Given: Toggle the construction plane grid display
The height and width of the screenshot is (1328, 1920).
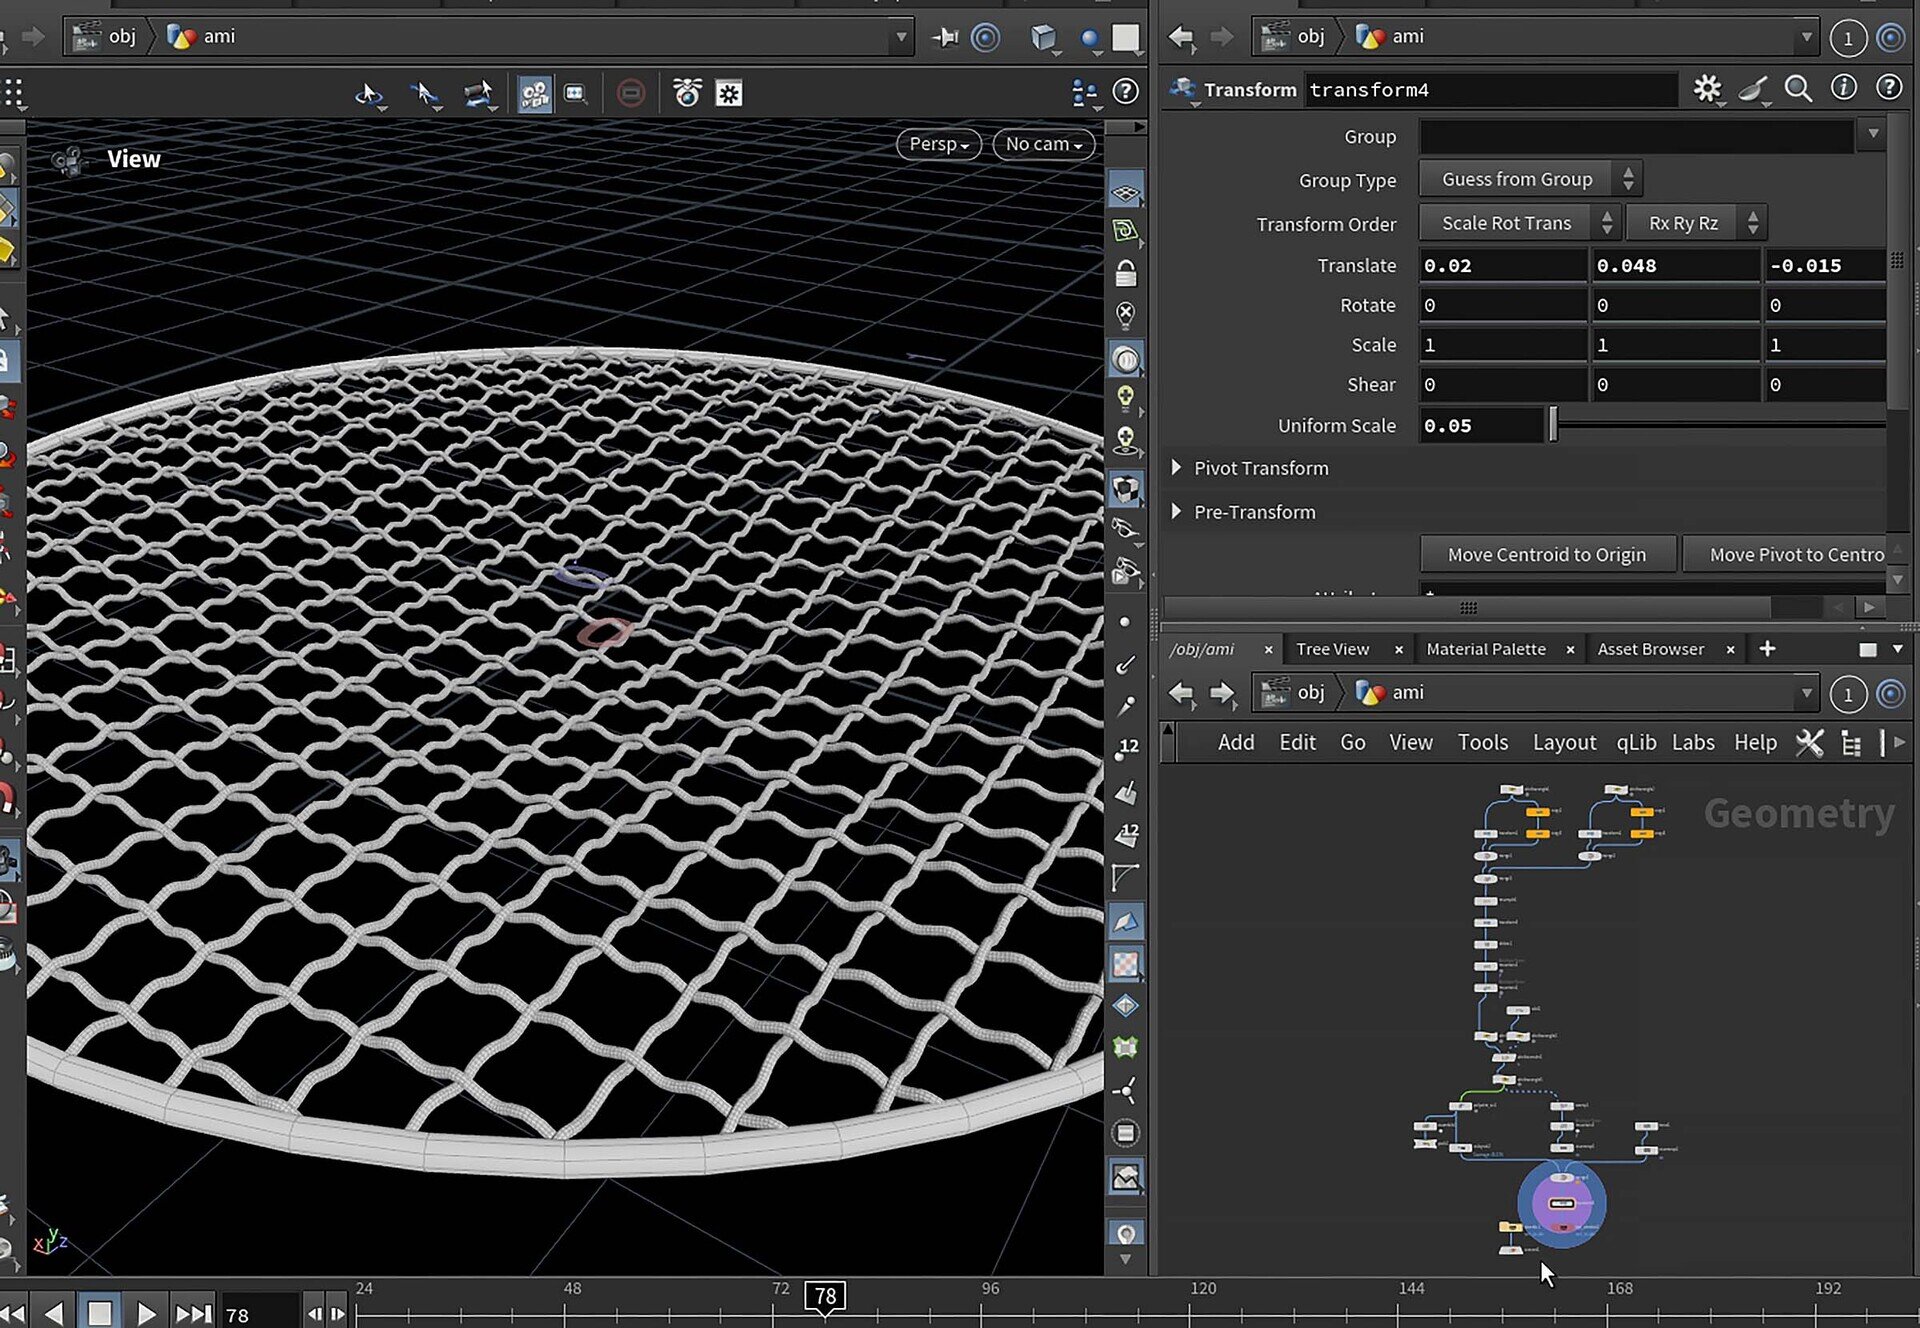Looking at the screenshot, I should click(x=1126, y=191).
